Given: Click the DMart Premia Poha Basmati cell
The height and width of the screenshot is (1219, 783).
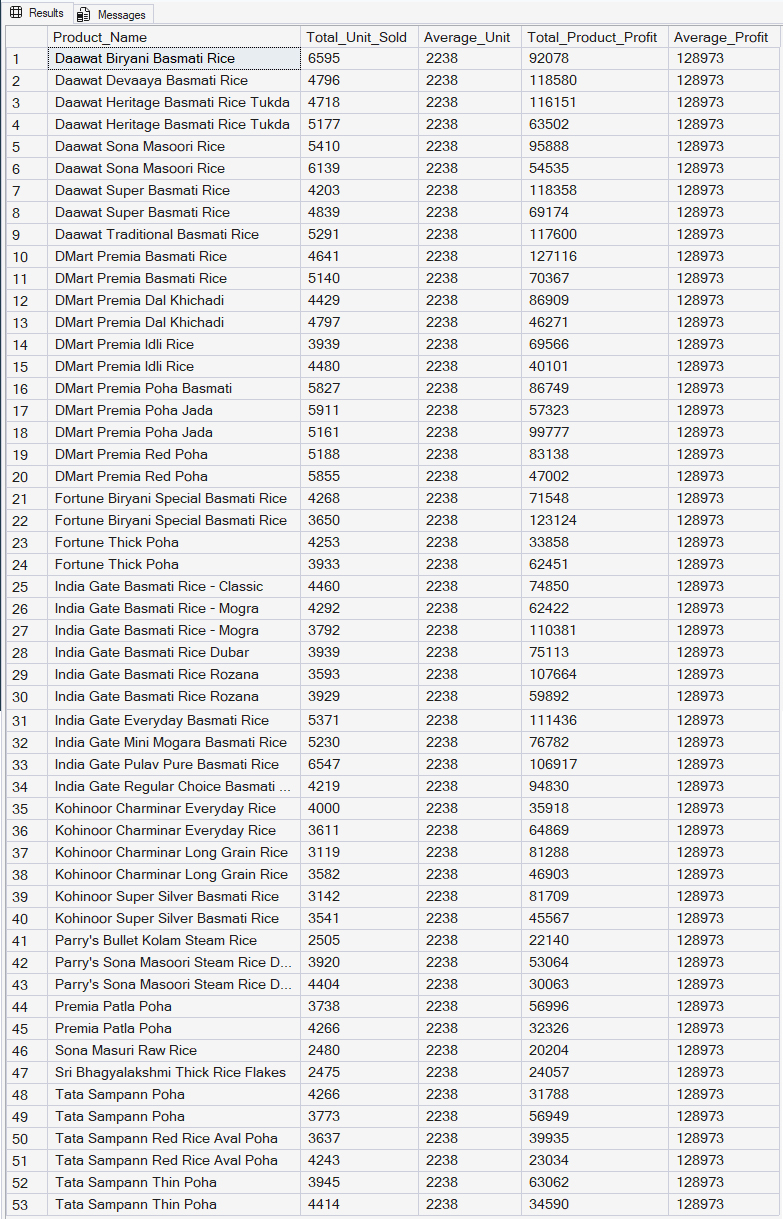Looking at the screenshot, I should [173, 388].
